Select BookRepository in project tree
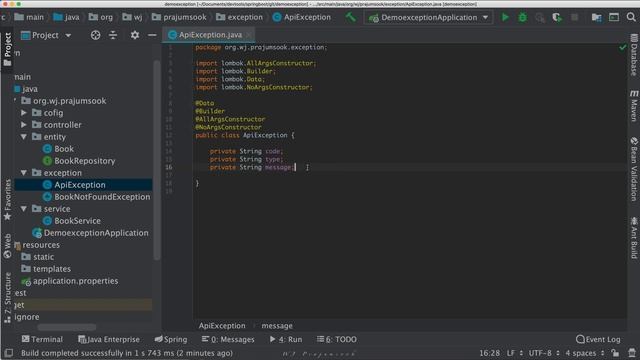The height and width of the screenshot is (360, 640). 79,161
